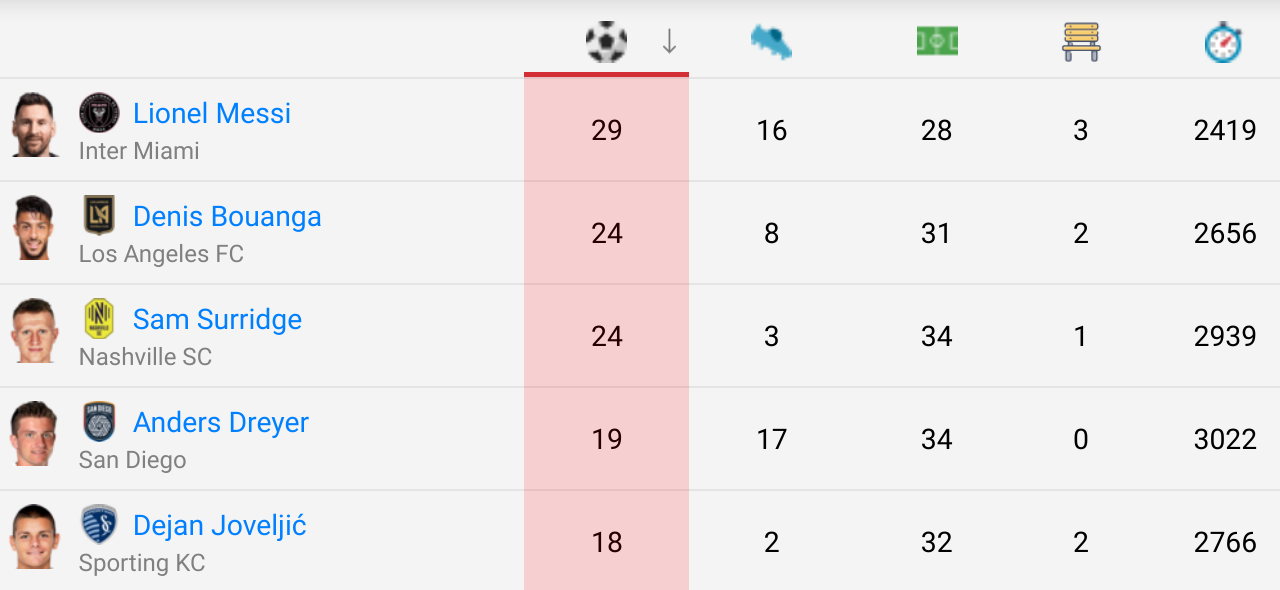This screenshot has width=1280, height=590.
Task: Click the Nashville SC yellow crest
Action: click(x=99, y=319)
